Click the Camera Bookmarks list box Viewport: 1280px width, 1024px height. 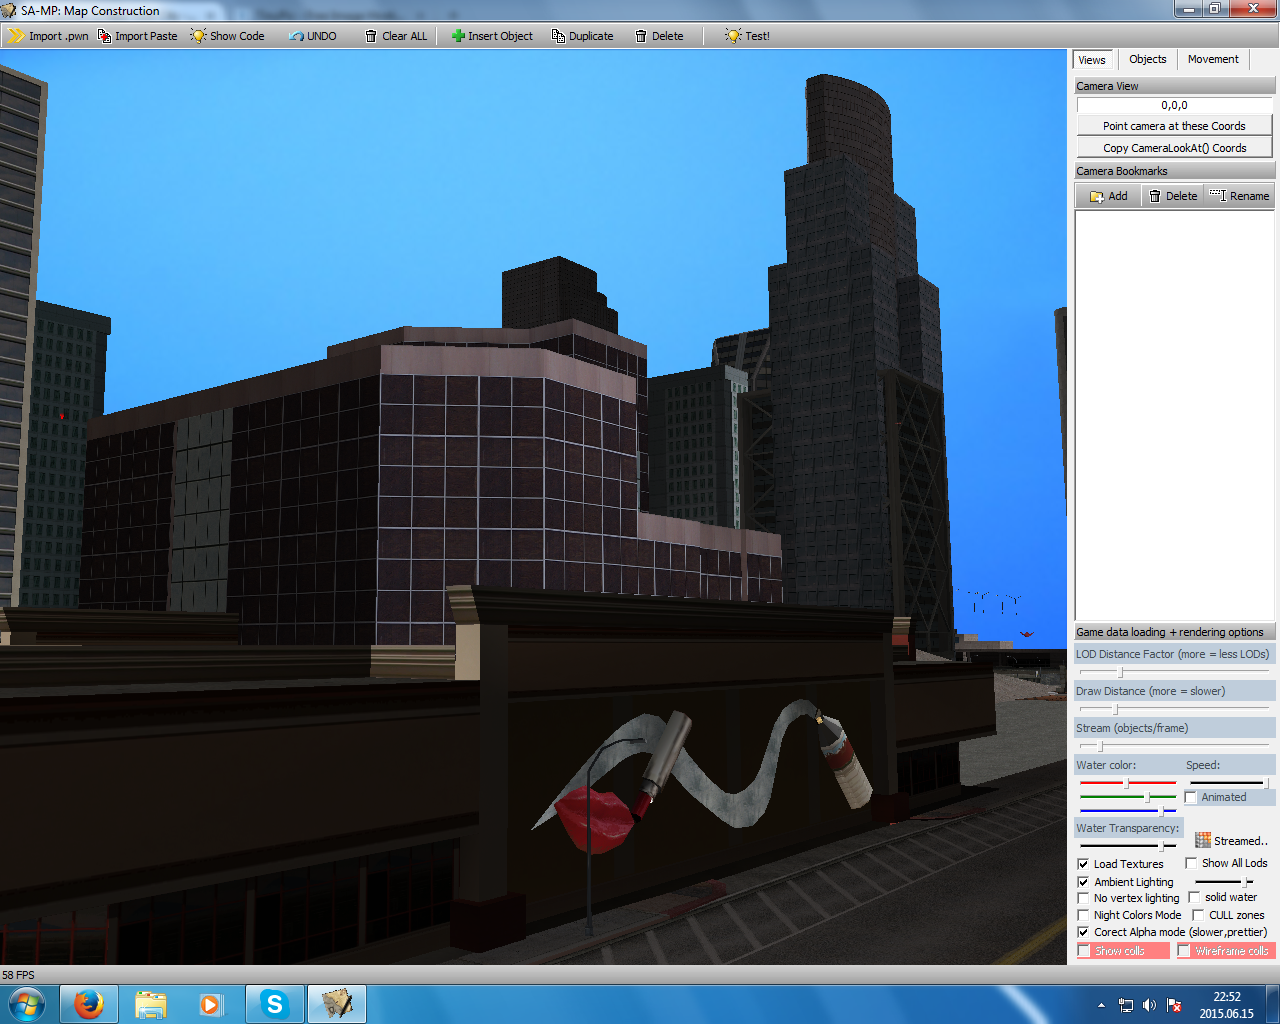point(1174,415)
